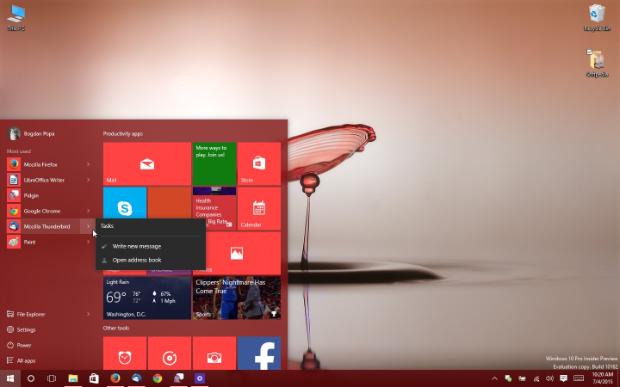Select the zipped folder desktop icon
This screenshot has width=620, height=387.
(597, 63)
